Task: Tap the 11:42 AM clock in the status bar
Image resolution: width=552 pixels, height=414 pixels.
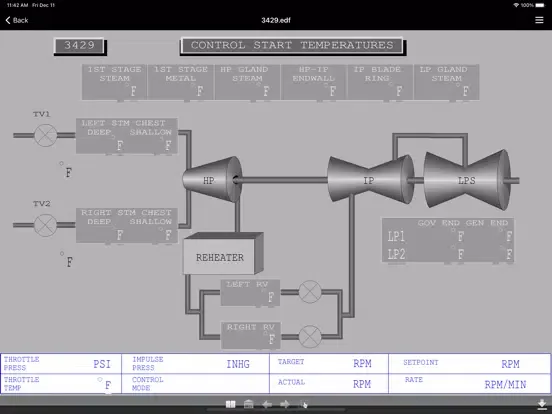Action: [x=17, y=5]
